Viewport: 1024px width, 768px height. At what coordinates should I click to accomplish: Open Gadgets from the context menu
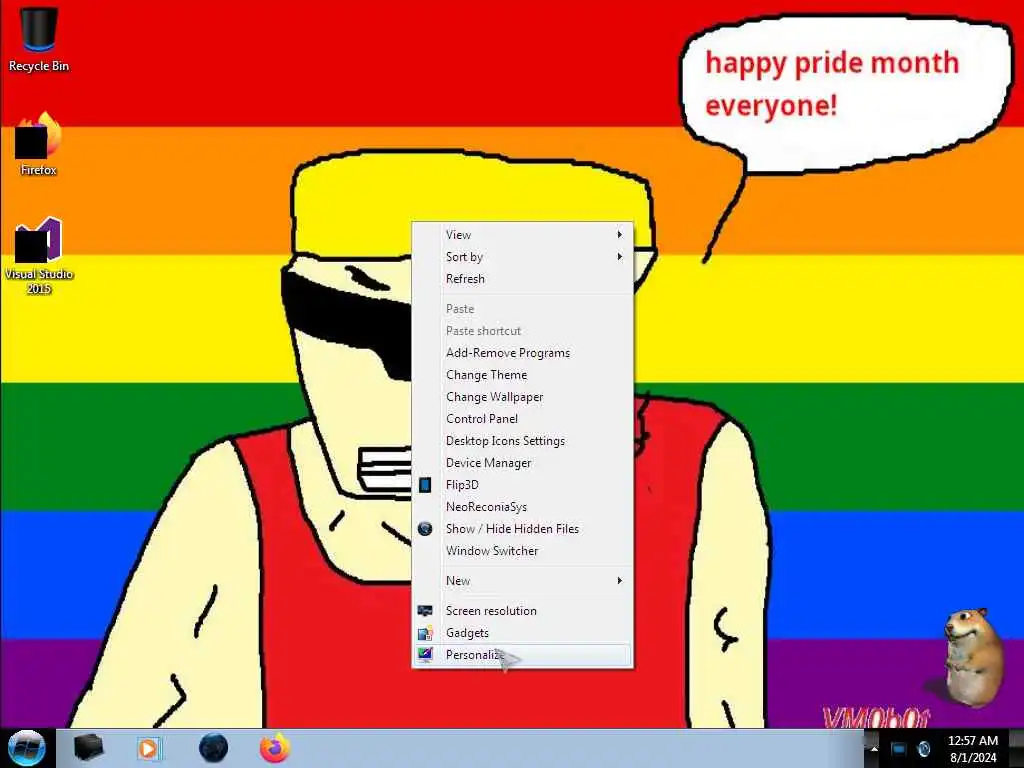(522, 633)
